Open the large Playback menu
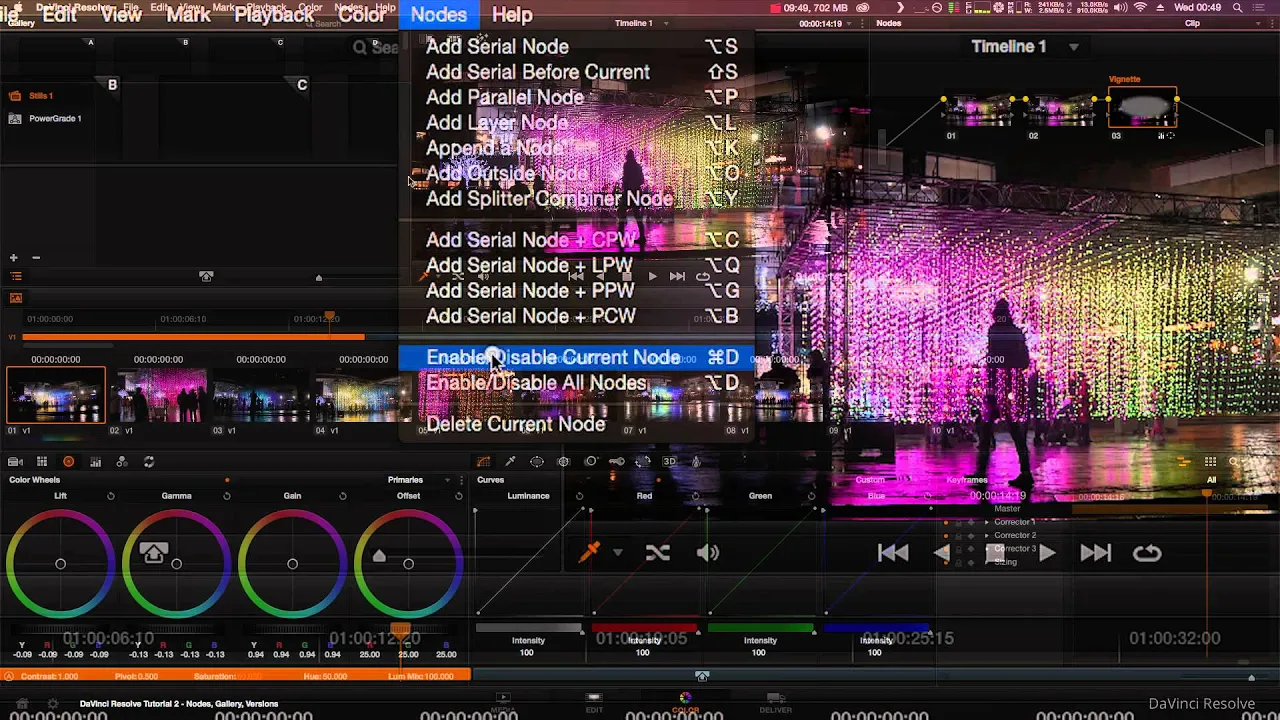This screenshot has height=720, width=1280. 274,14
